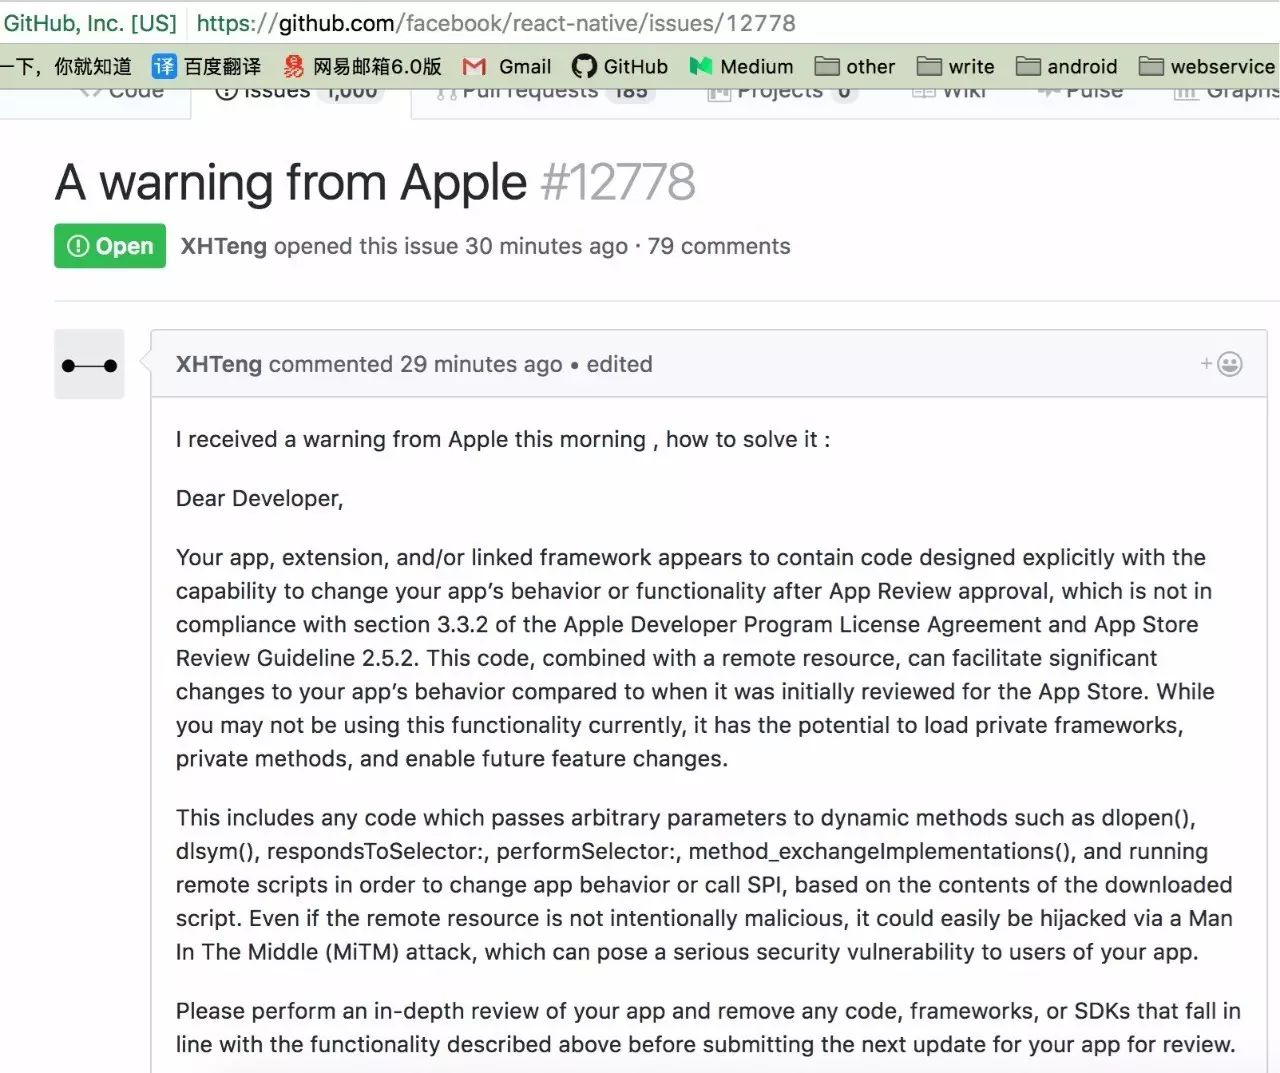Viewport: 1280px width, 1073px height.
Task: Click the issue title 'A warning from Apple'
Action: pos(291,182)
